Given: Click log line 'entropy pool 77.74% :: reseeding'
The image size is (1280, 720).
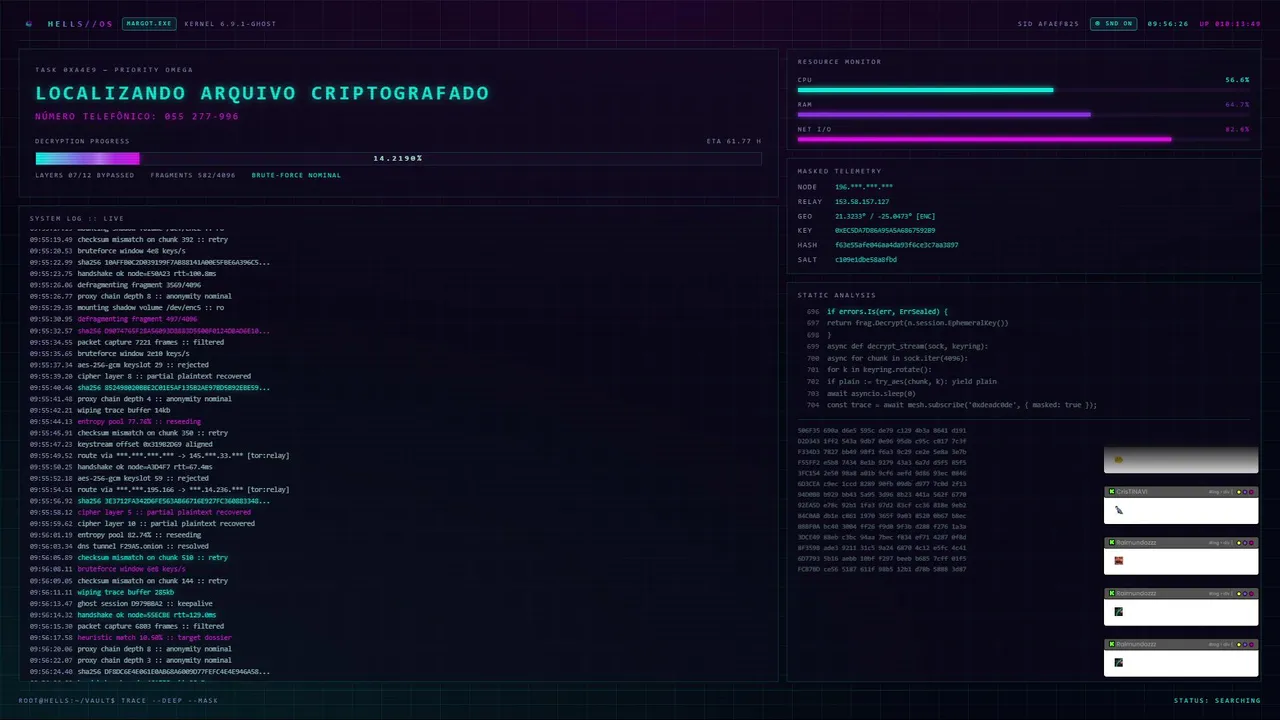Looking at the screenshot, I should [x=139, y=421].
